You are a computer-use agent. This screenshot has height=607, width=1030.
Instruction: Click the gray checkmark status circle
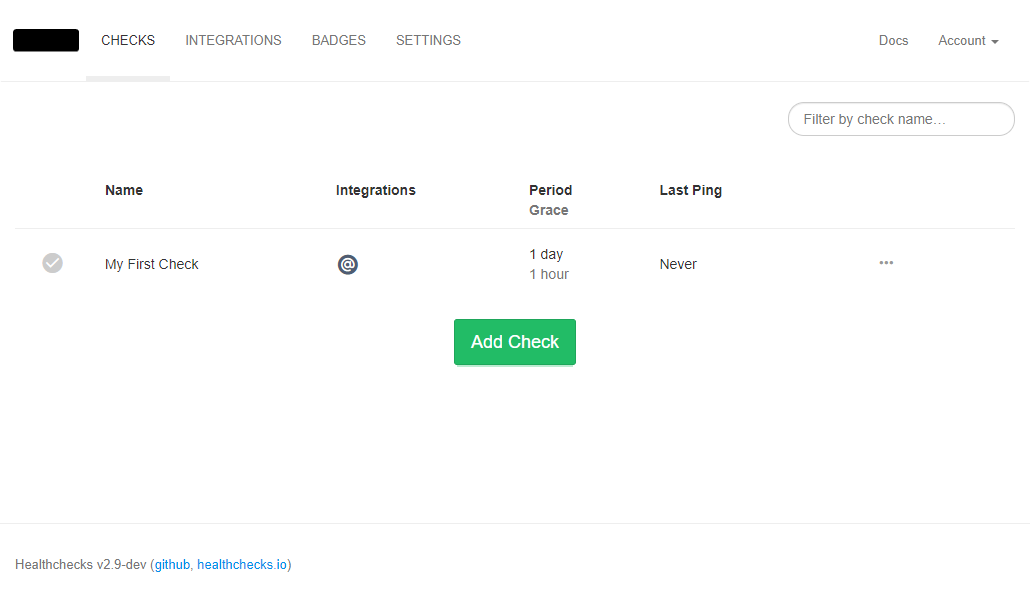(53, 263)
